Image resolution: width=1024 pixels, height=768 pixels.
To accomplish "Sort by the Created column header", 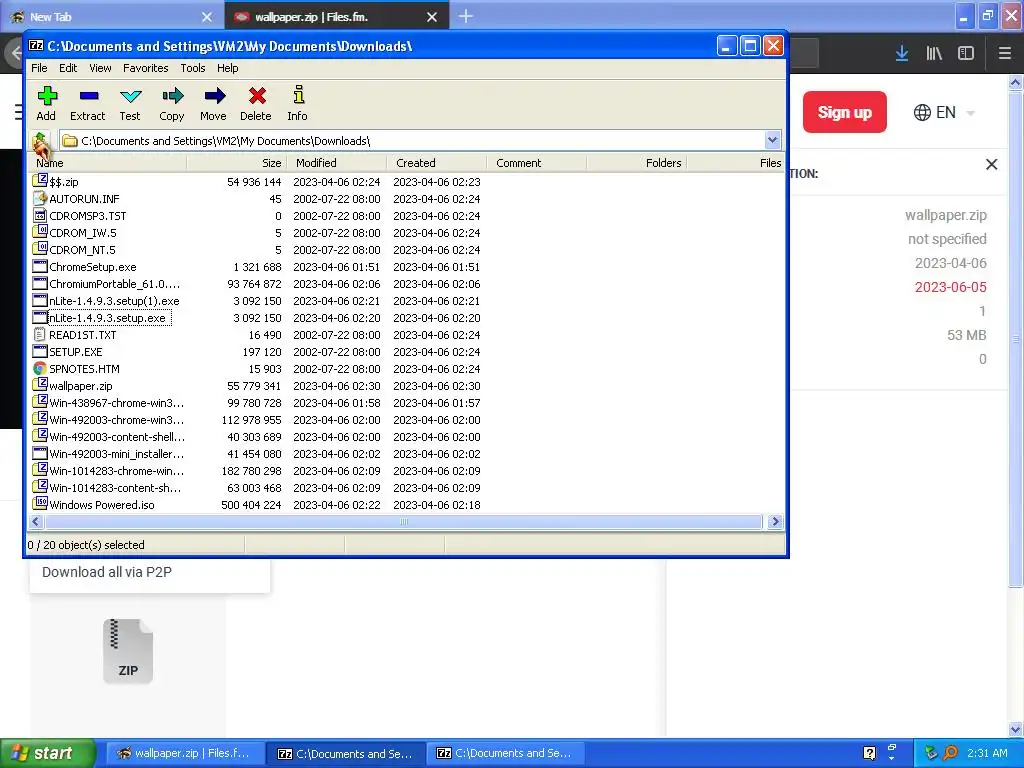I will (x=436, y=163).
